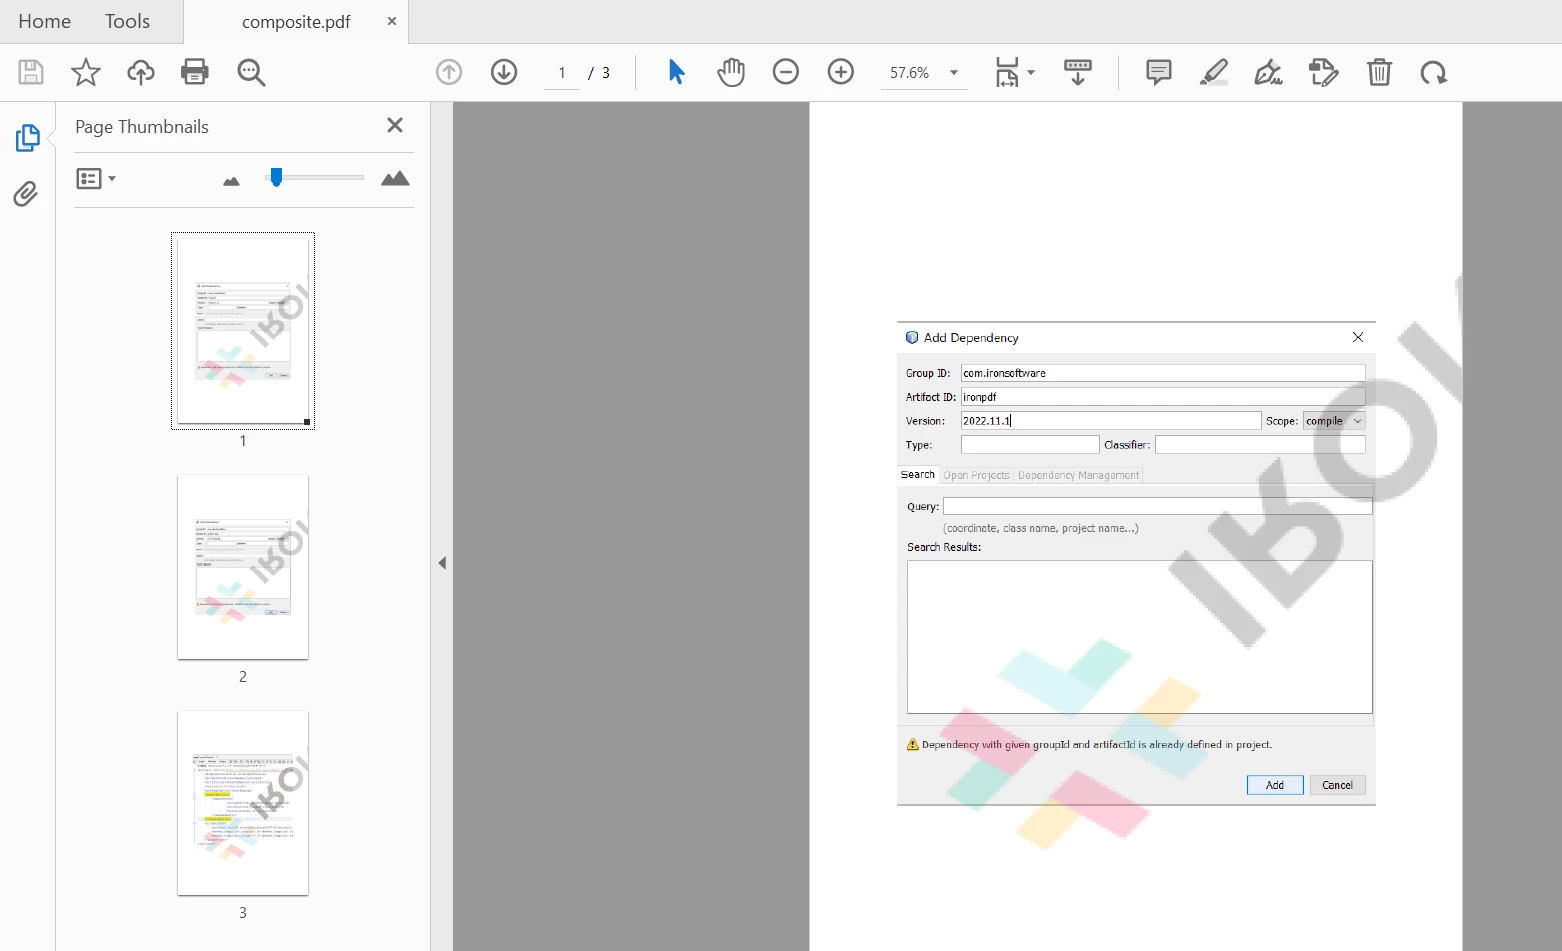1562x951 pixels.
Task: Open the Page Thumbnails sidebar icon
Action: tap(27, 138)
